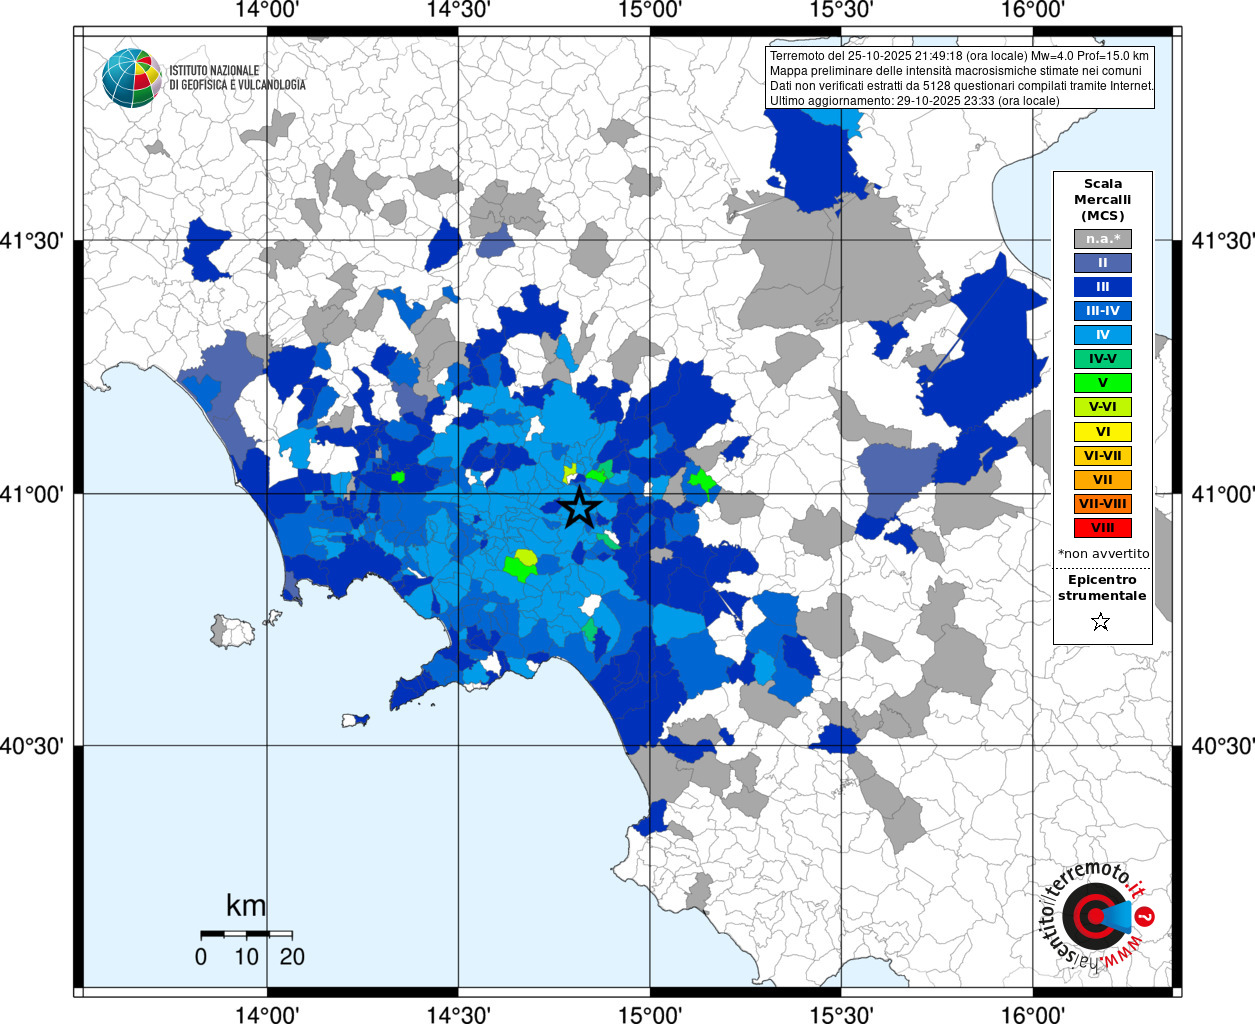The height and width of the screenshot is (1024, 1255).
Task: Click the '20' scale bar number
Action: point(292,957)
